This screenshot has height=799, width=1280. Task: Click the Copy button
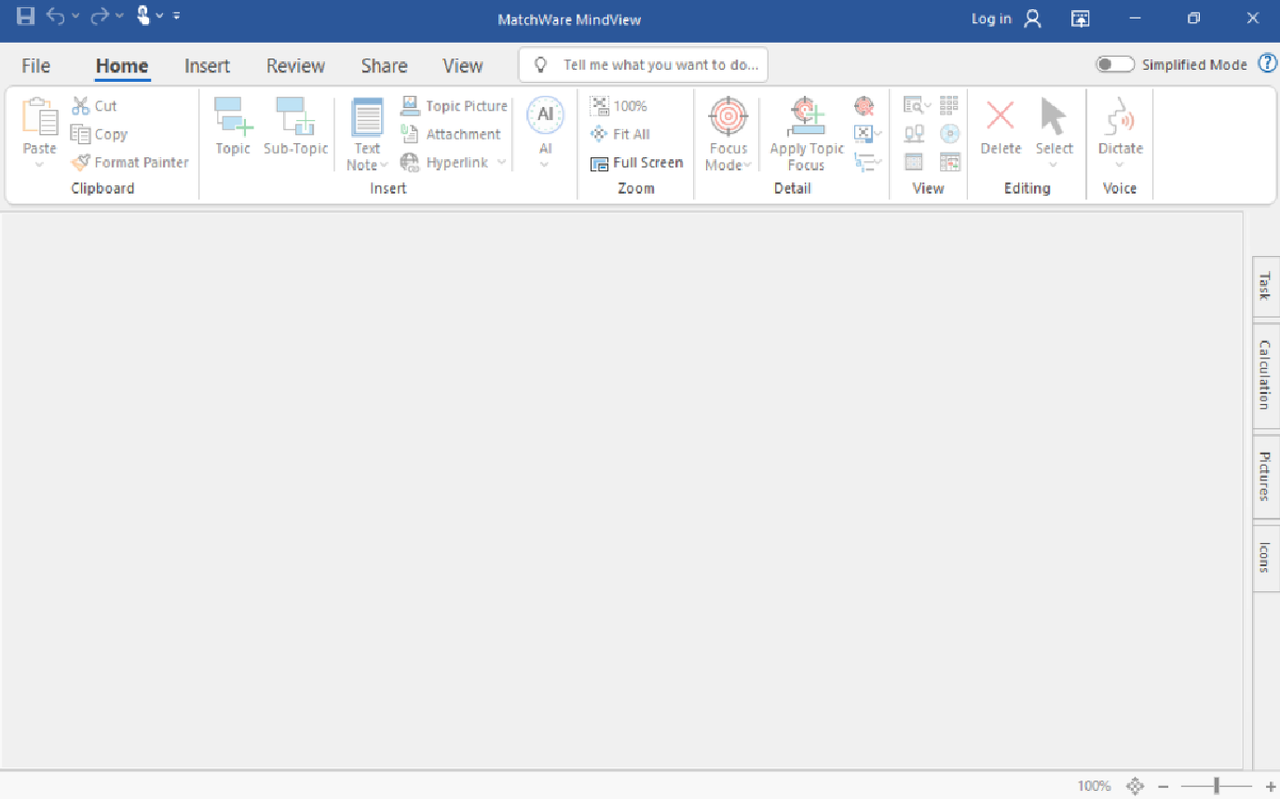click(99, 134)
